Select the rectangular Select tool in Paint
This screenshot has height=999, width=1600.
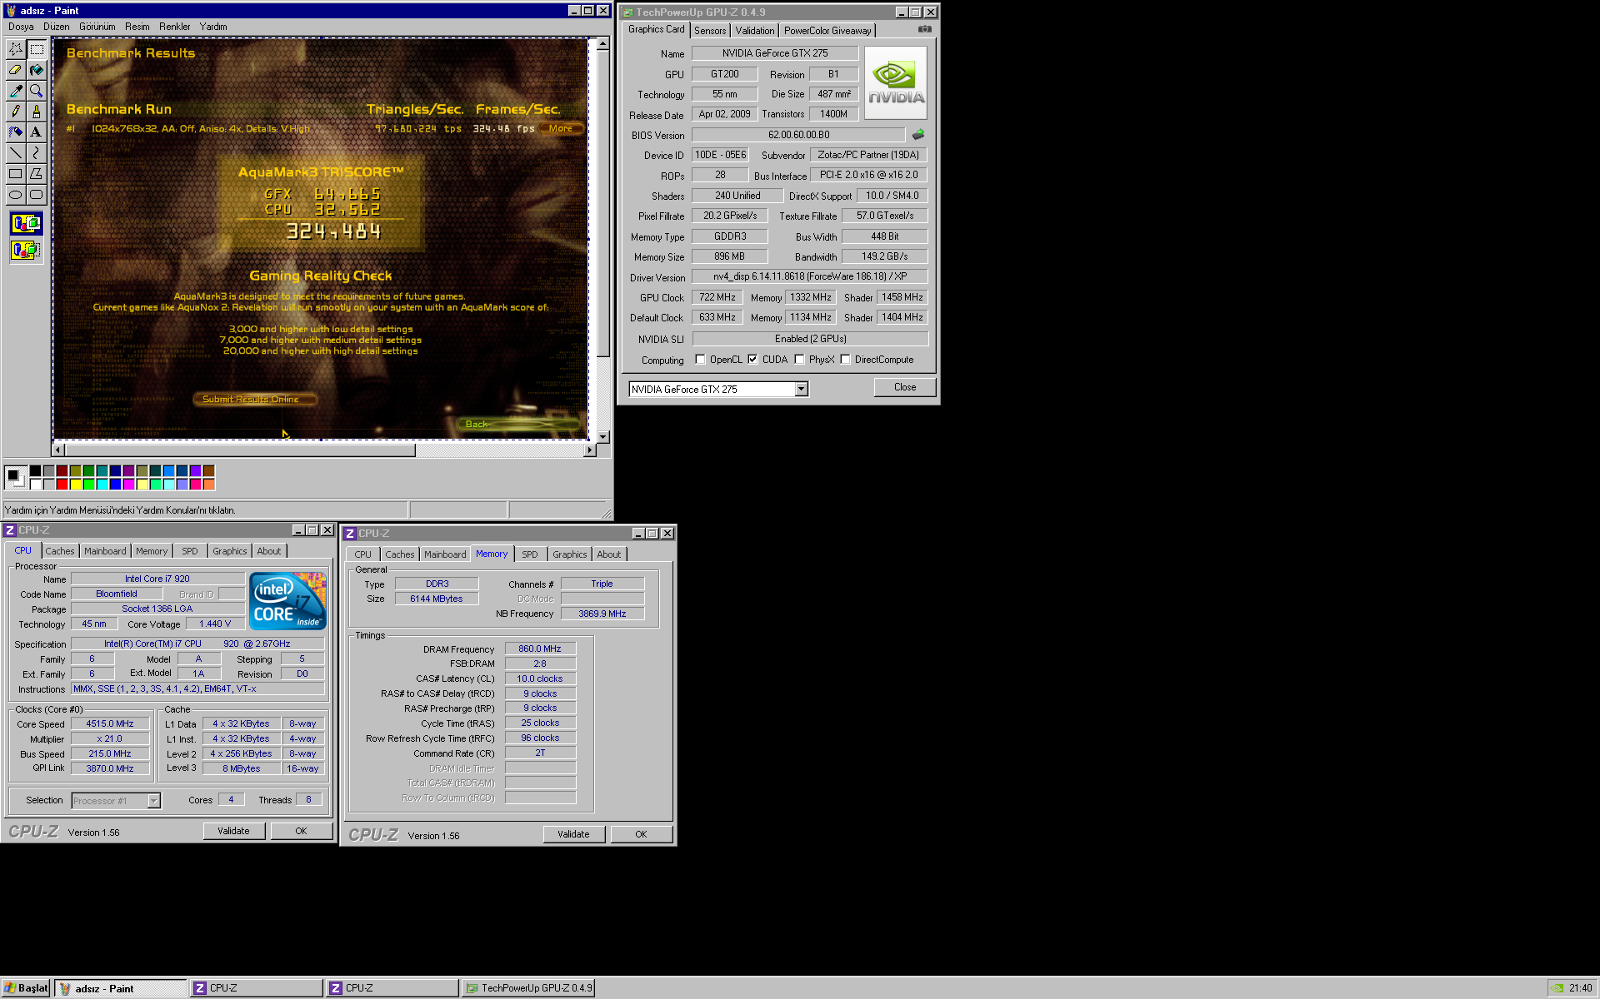click(37, 49)
